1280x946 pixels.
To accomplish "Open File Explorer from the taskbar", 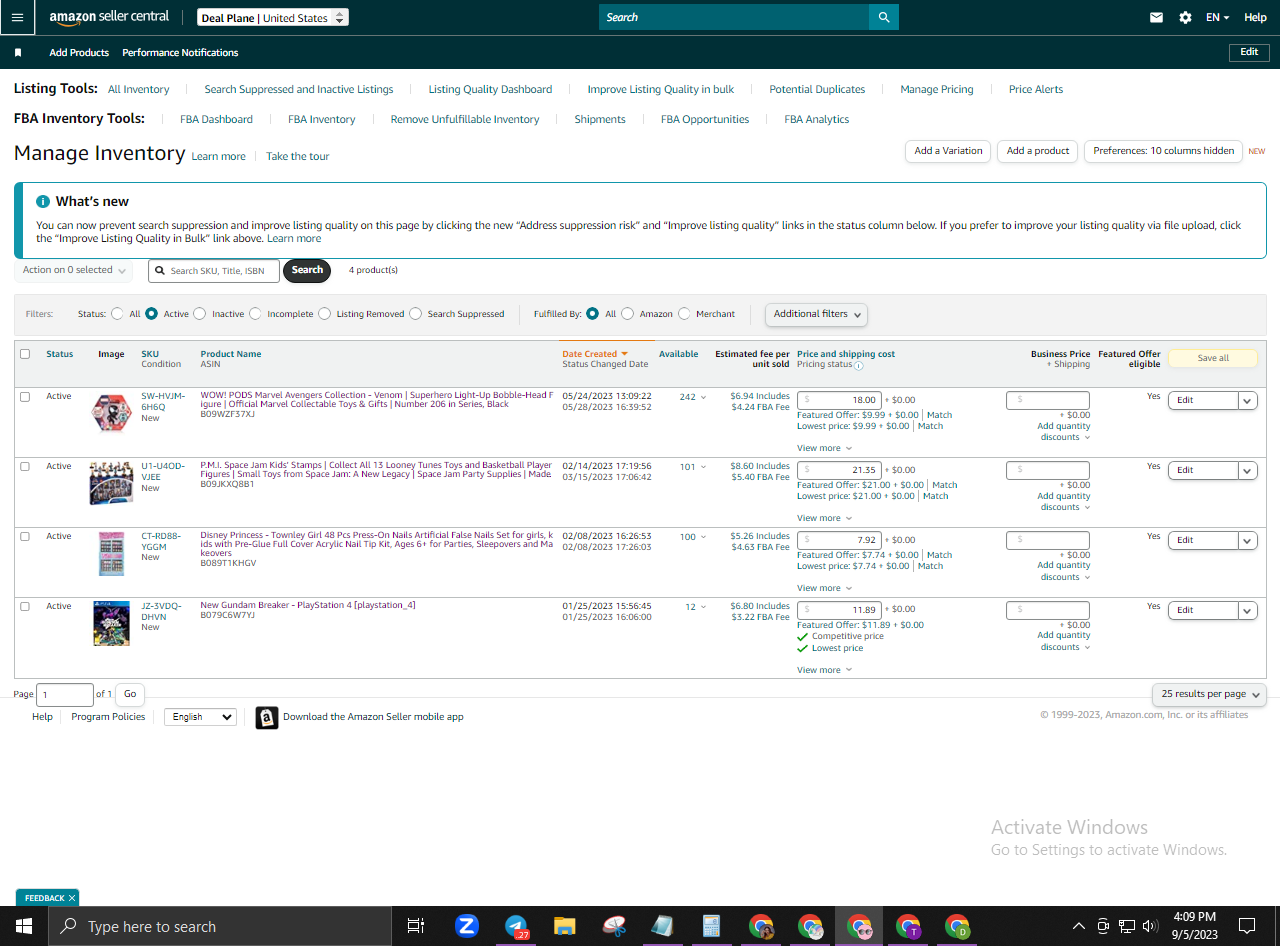I will [565, 926].
